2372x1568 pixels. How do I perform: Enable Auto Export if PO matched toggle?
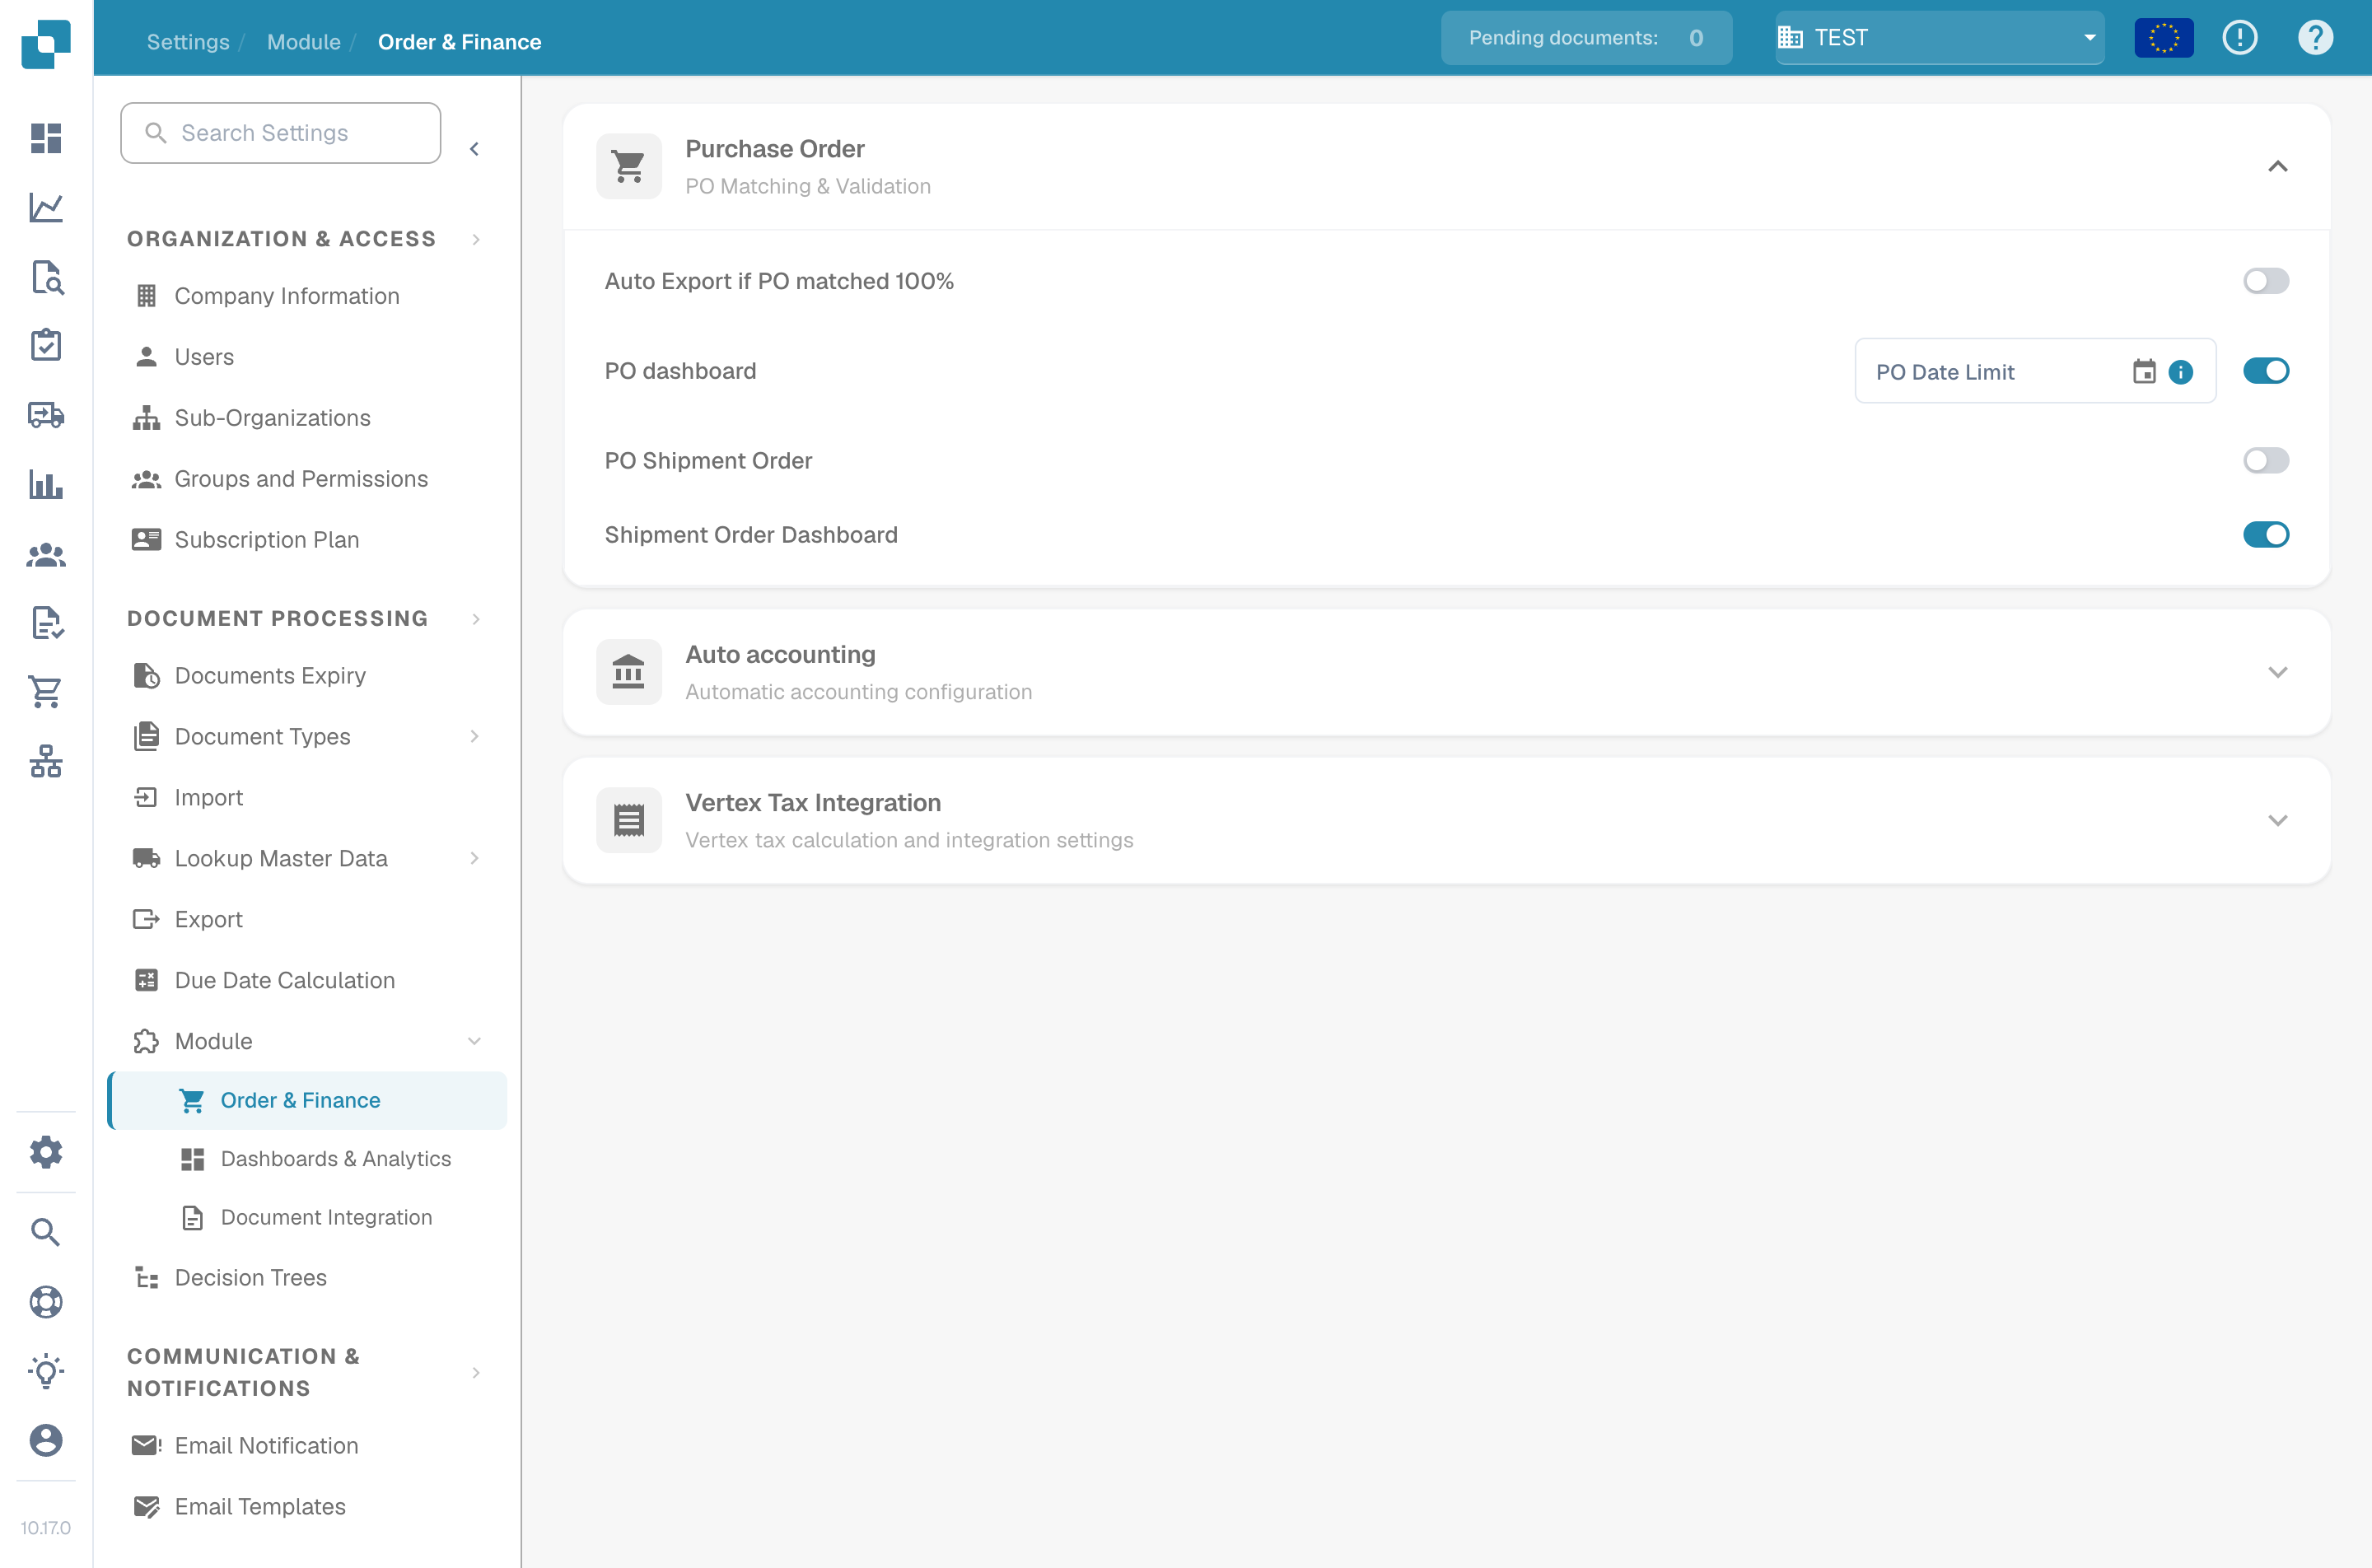click(2265, 281)
